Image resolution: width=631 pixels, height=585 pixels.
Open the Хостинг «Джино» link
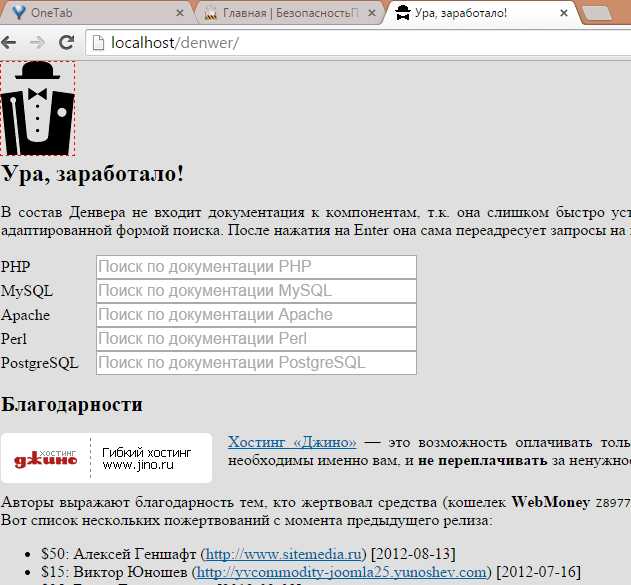292,442
